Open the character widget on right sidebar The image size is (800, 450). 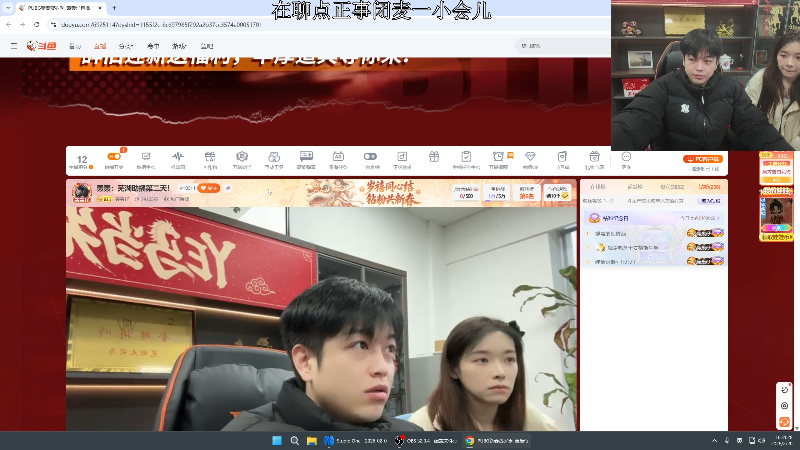tap(777, 214)
